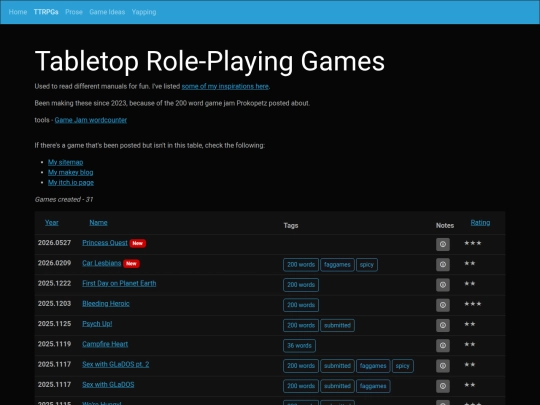Follow the 'some of my inspirations here' link
The height and width of the screenshot is (405, 540).
point(225,86)
